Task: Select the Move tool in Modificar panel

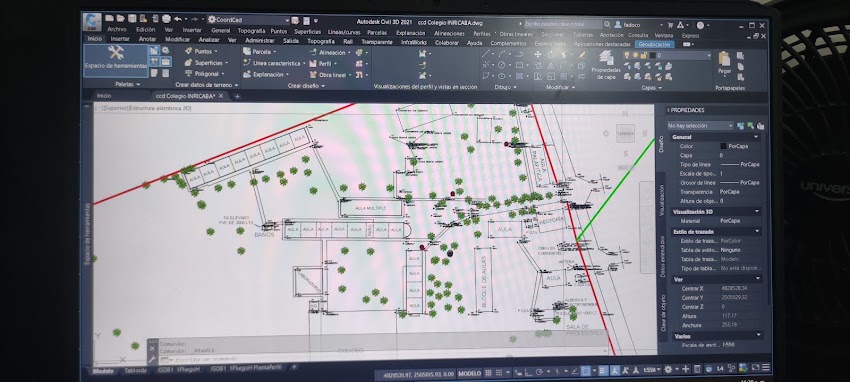Action: point(538,54)
